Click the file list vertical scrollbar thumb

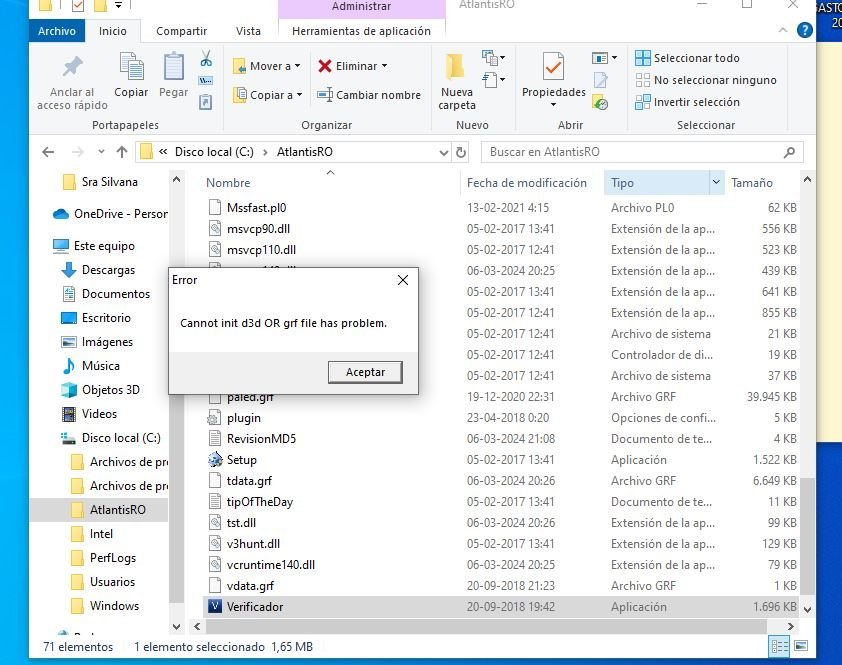(x=807, y=537)
